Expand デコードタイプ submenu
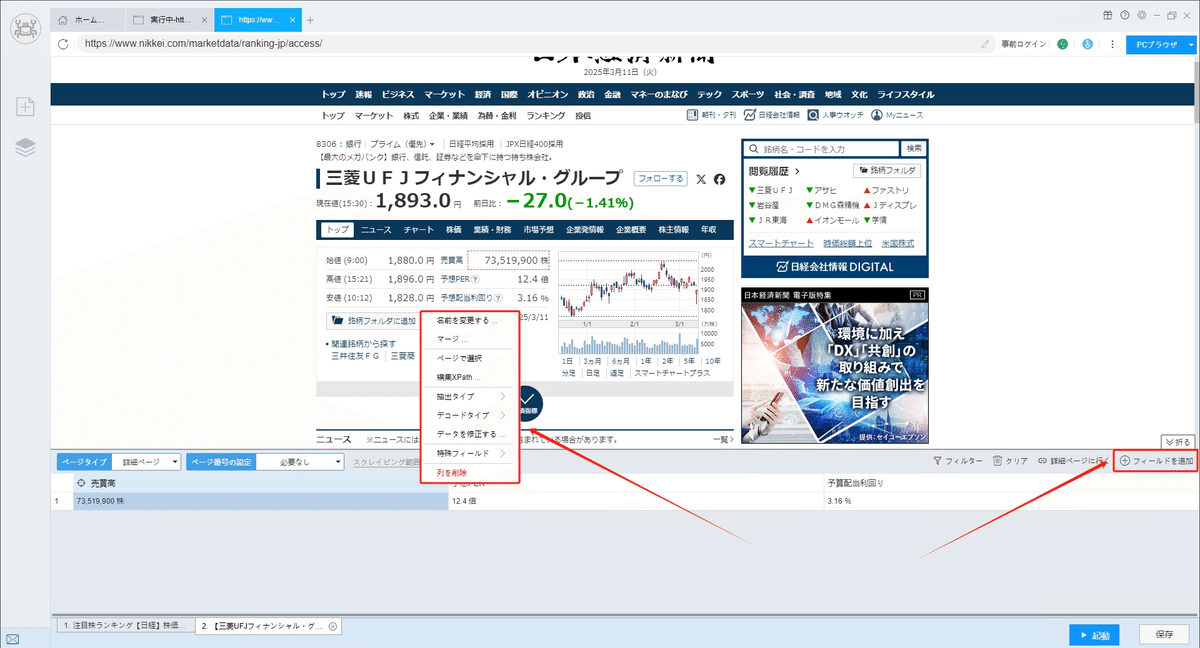This screenshot has height=648, width=1200. [470, 415]
